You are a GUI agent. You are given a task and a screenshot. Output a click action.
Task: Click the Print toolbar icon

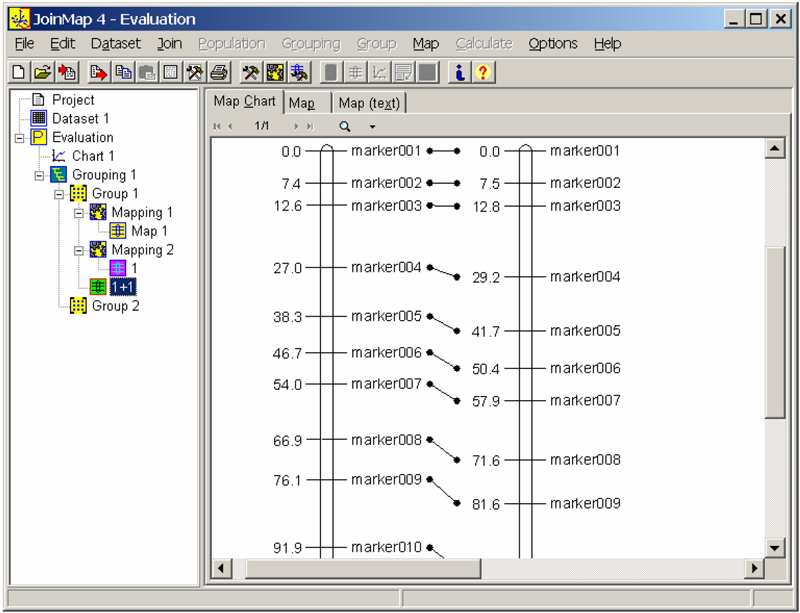click(219, 72)
